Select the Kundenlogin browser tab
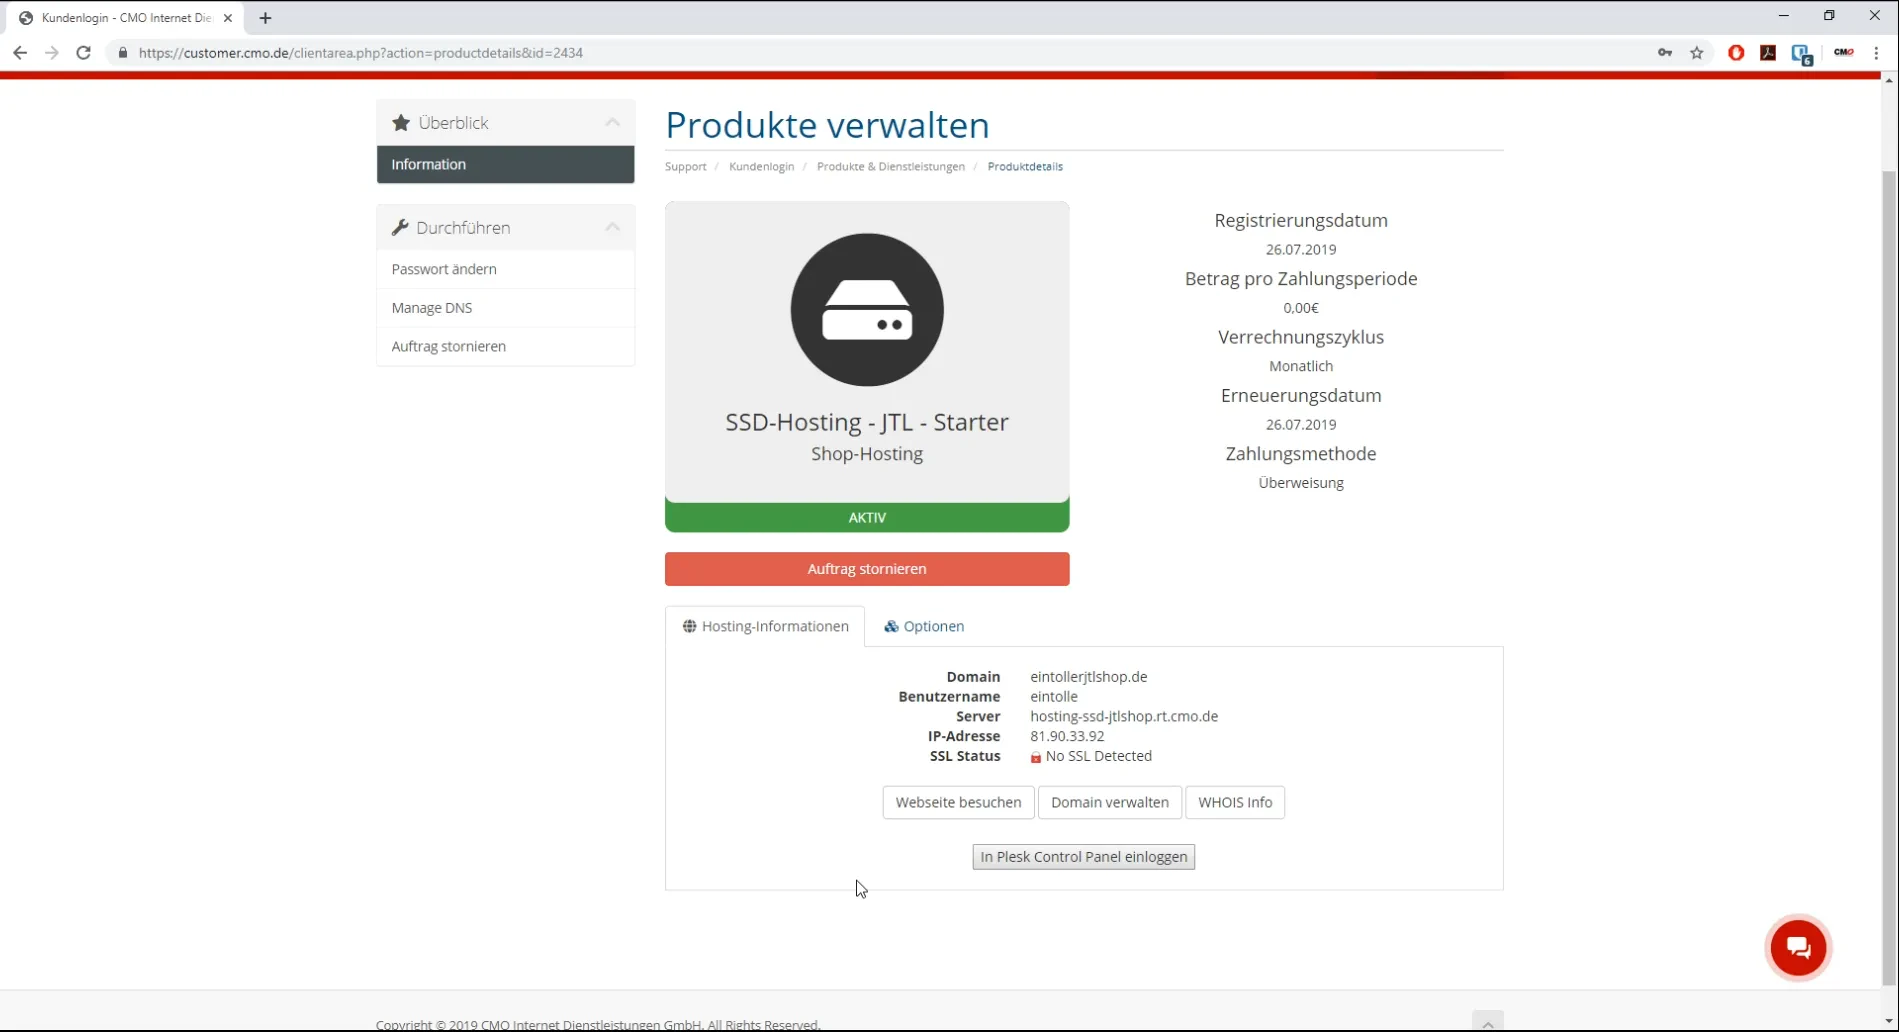This screenshot has height=1032, width=1899. (125, 18)
